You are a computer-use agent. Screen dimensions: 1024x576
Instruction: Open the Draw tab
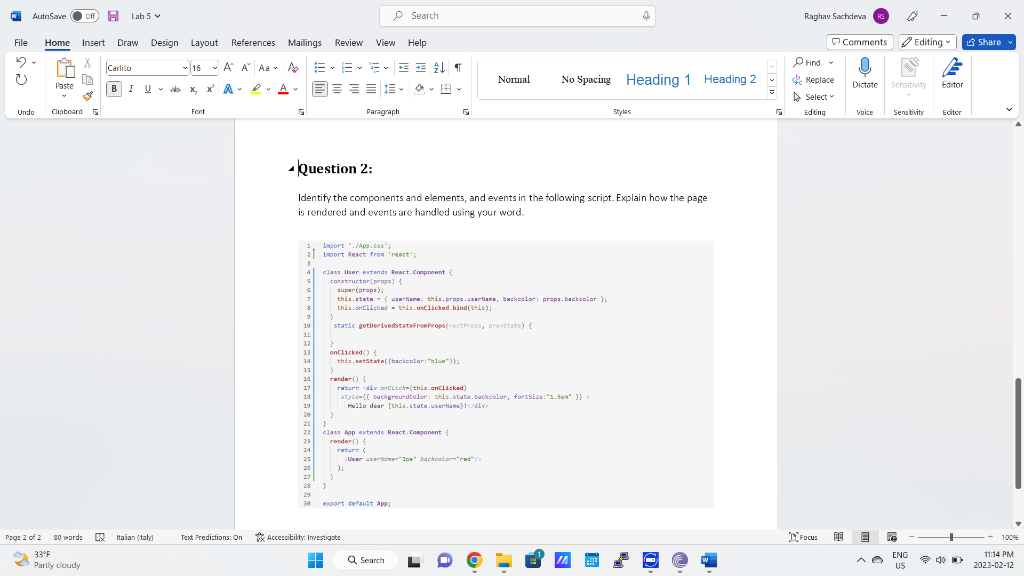pos(127,42)
